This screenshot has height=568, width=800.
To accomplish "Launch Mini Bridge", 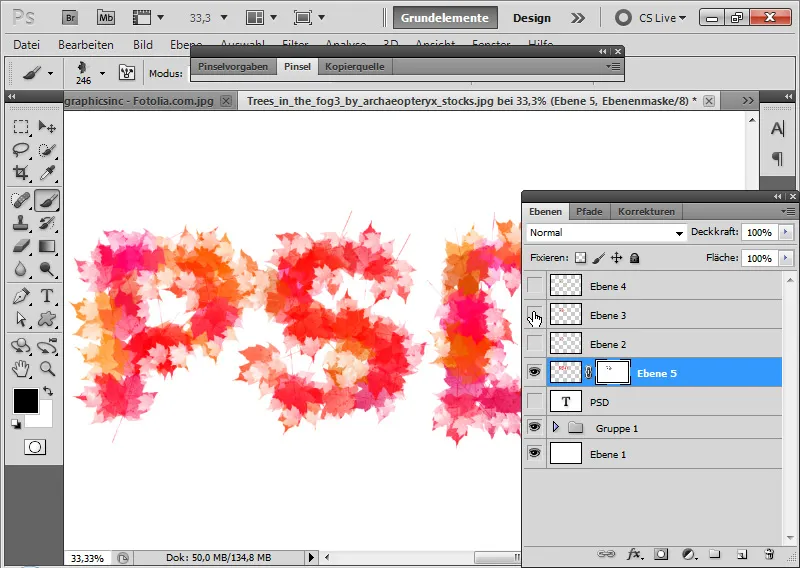I will 106,18.
